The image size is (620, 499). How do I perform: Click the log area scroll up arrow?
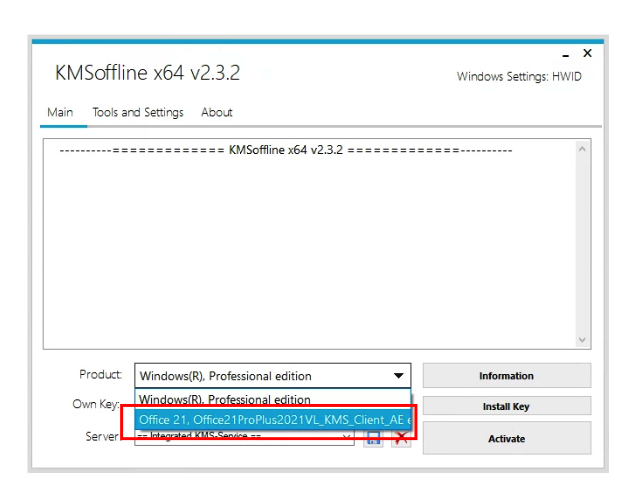tap(582, 149)
